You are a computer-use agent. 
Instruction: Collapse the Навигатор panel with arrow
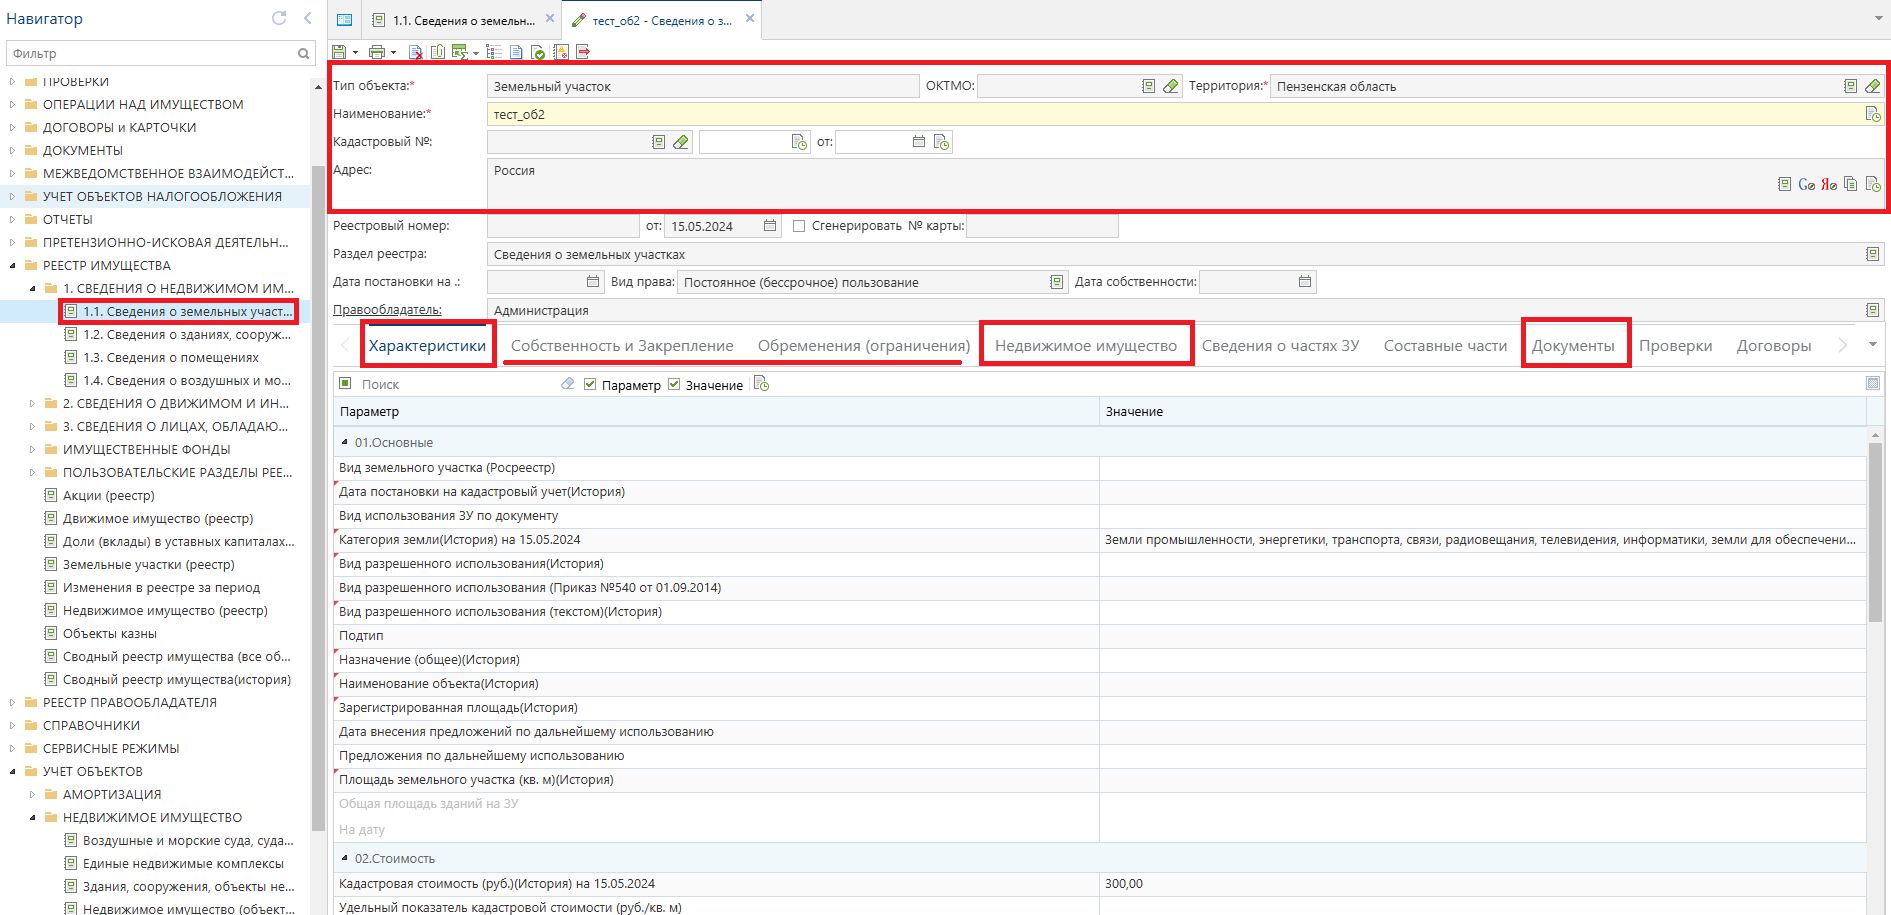(307, 18)
